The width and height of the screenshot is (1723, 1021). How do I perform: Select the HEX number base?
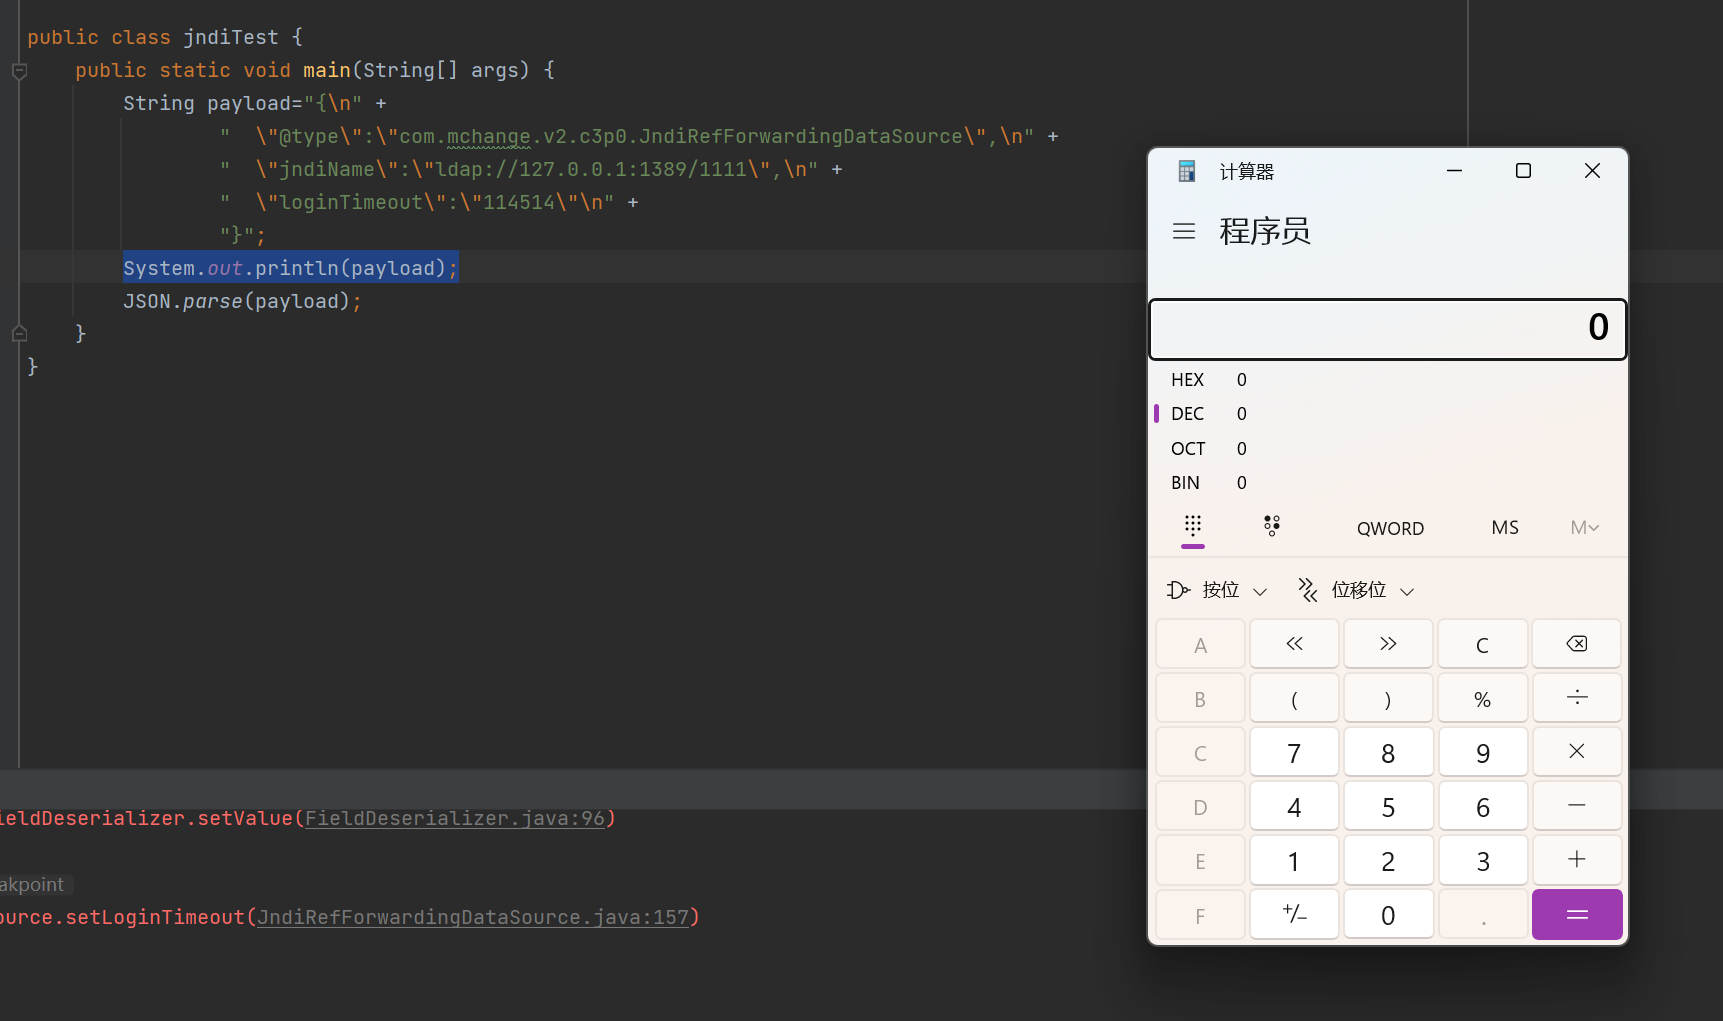pyautogui.click(x=1188, y=380)
